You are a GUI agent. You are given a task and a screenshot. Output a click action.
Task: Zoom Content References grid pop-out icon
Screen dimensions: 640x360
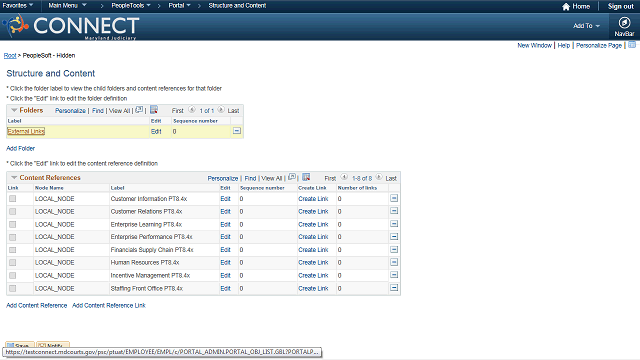click(x=292, y=177)
